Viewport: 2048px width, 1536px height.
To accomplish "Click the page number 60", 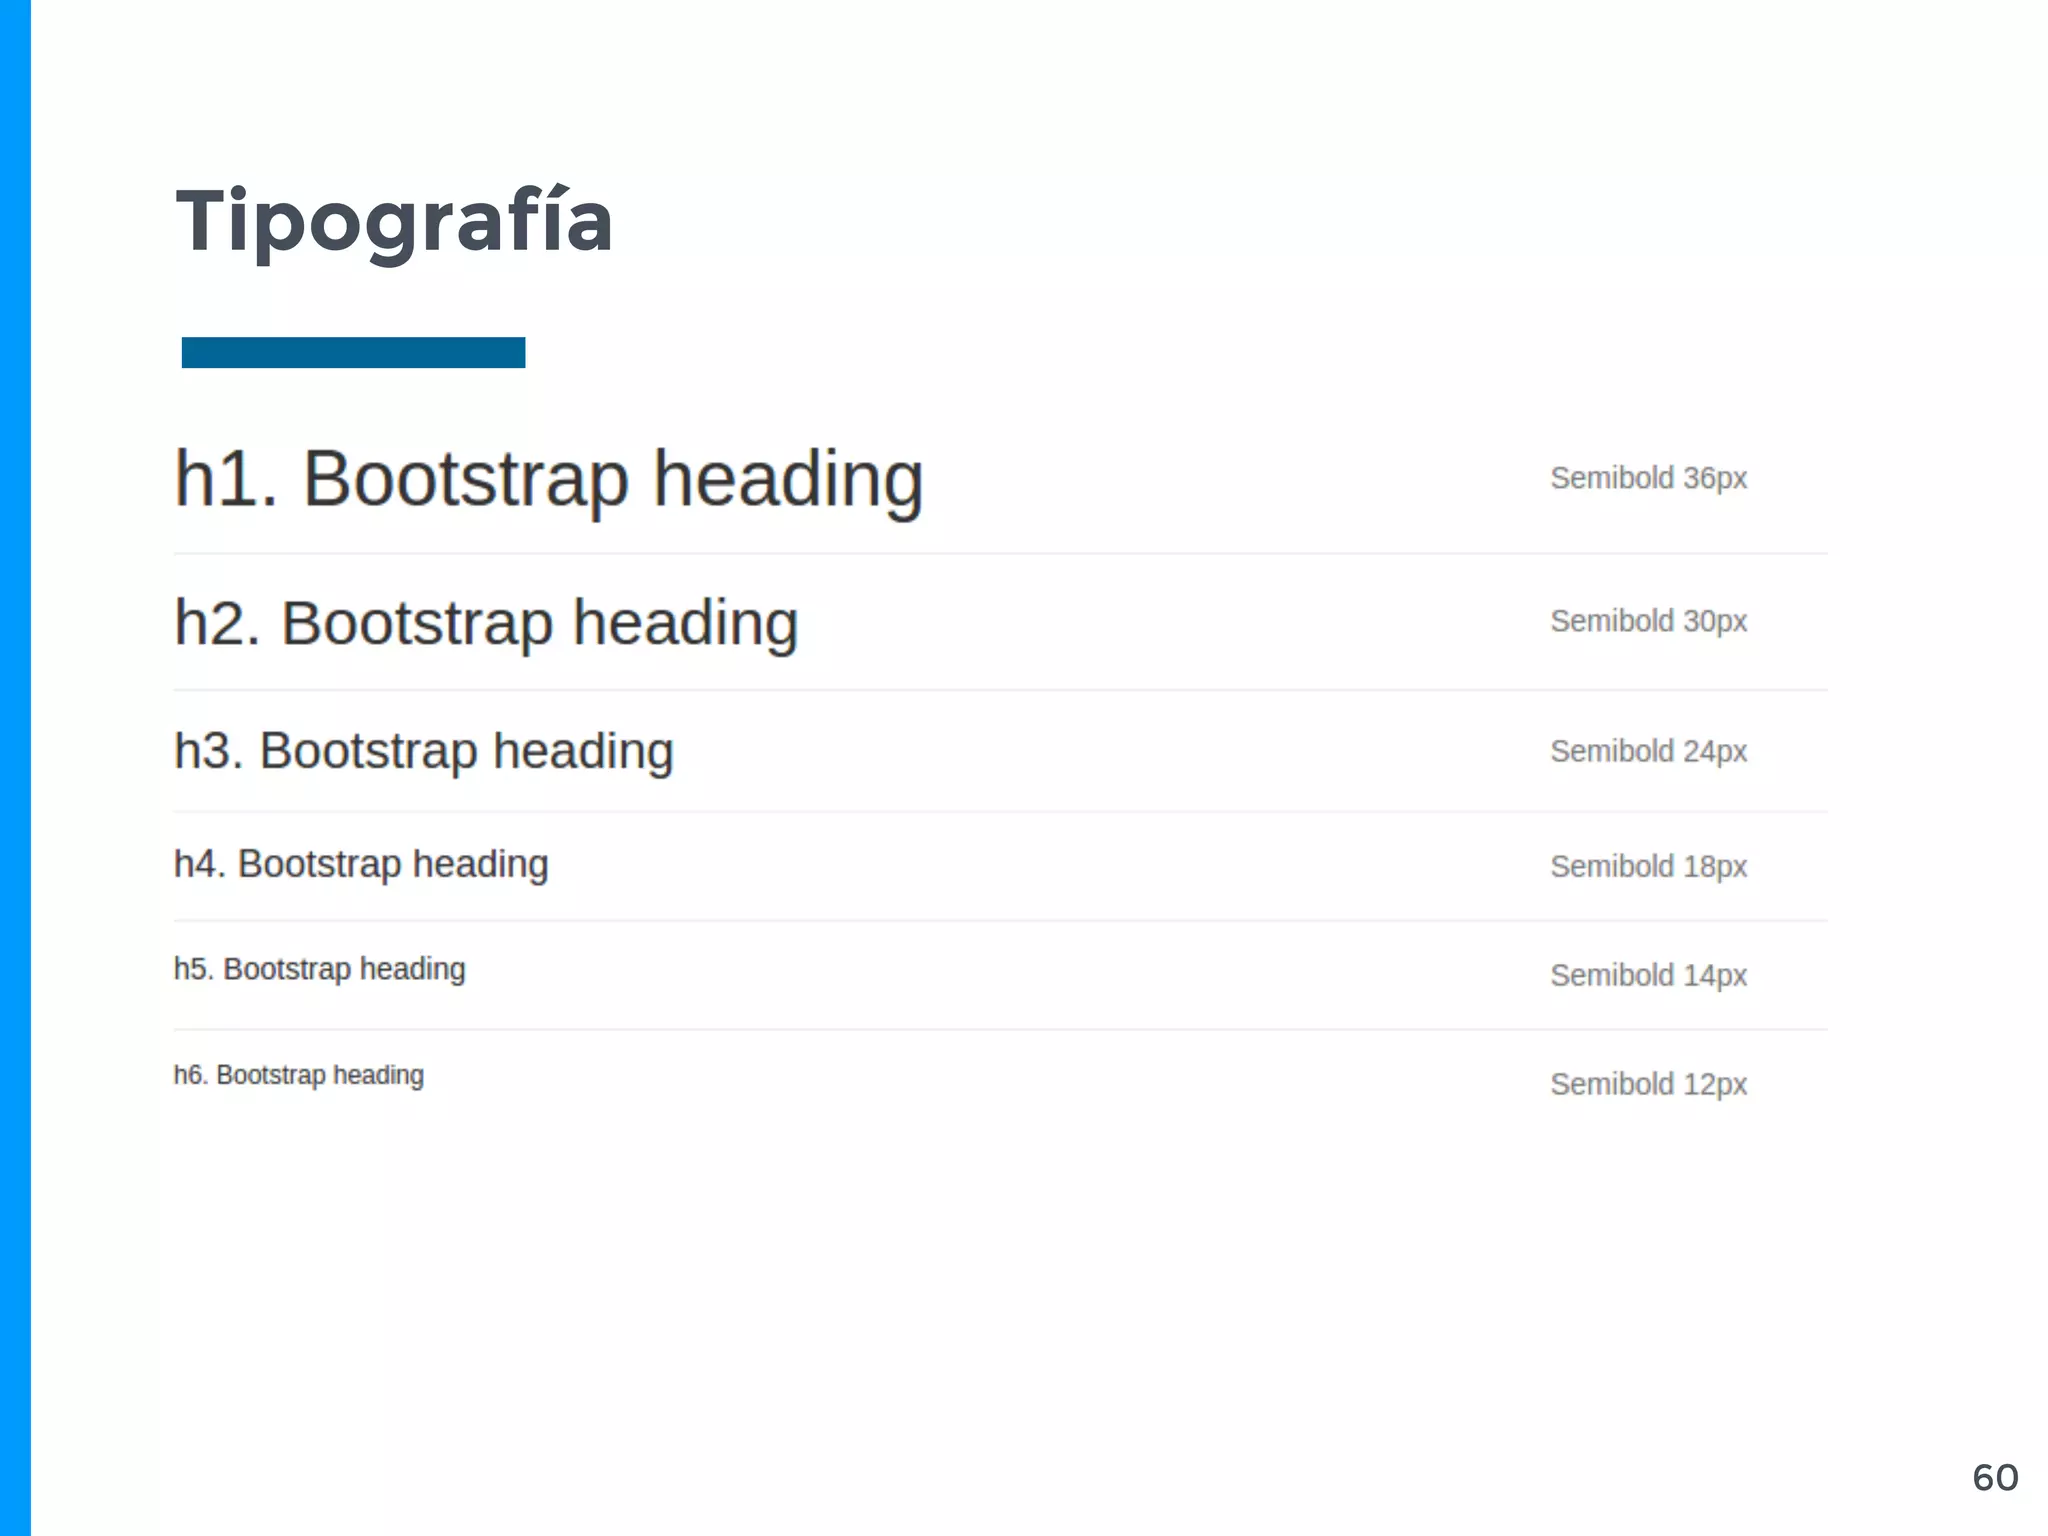I will pos(1994,1478).
